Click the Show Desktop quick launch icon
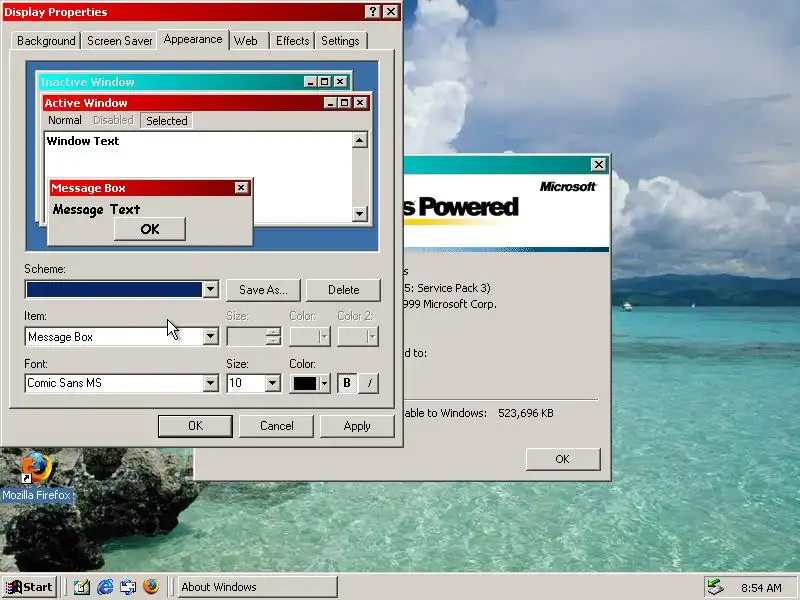This screenshot has width=800, height=600. pos(82,587)
